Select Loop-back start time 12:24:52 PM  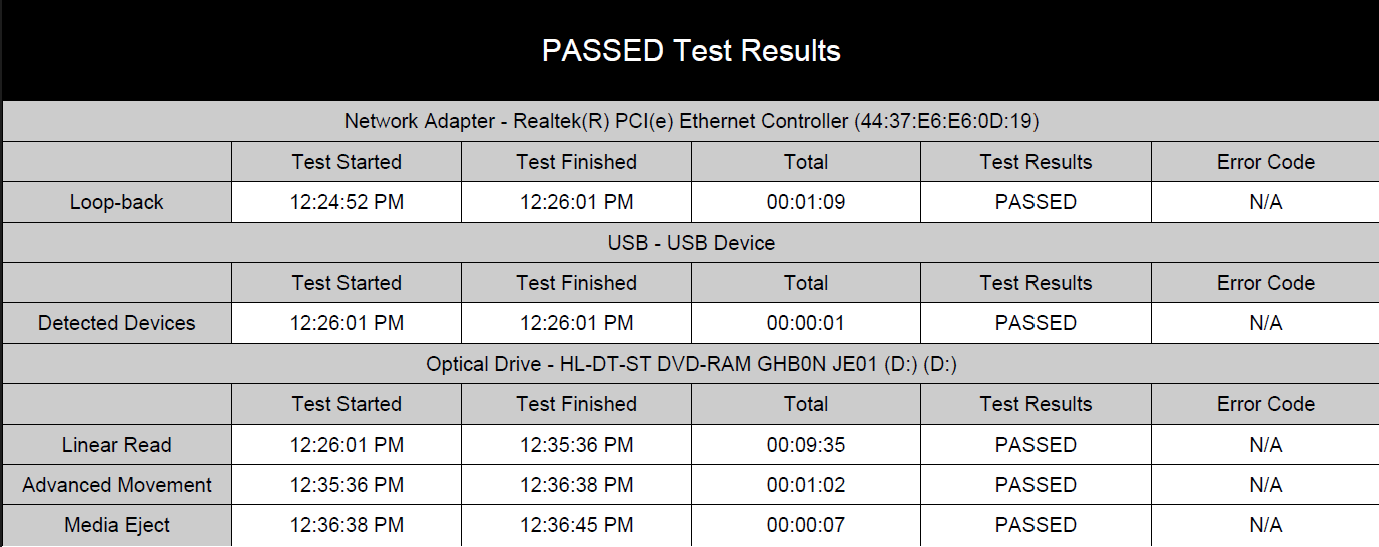(x=347, y=202)
